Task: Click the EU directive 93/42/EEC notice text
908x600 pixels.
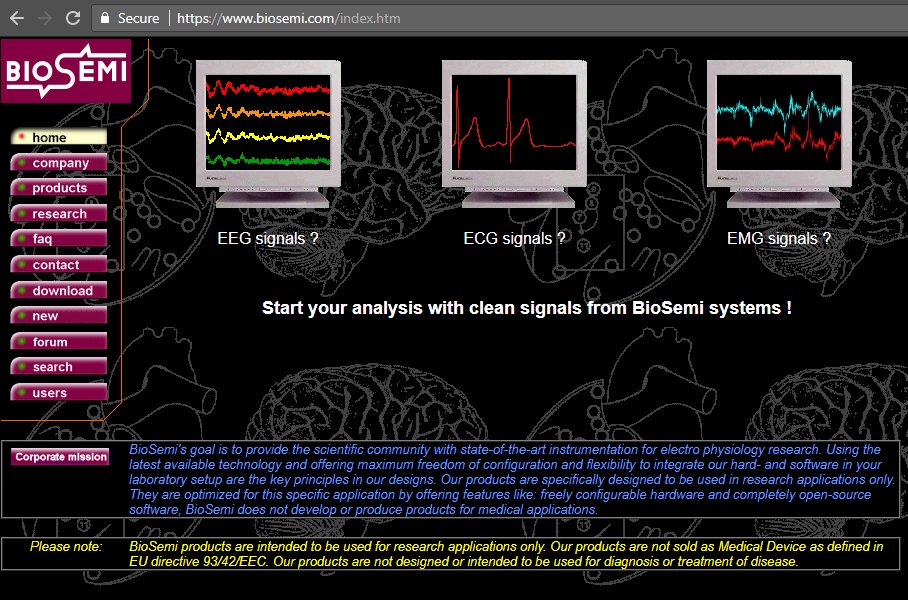Action: click(506, 554)
